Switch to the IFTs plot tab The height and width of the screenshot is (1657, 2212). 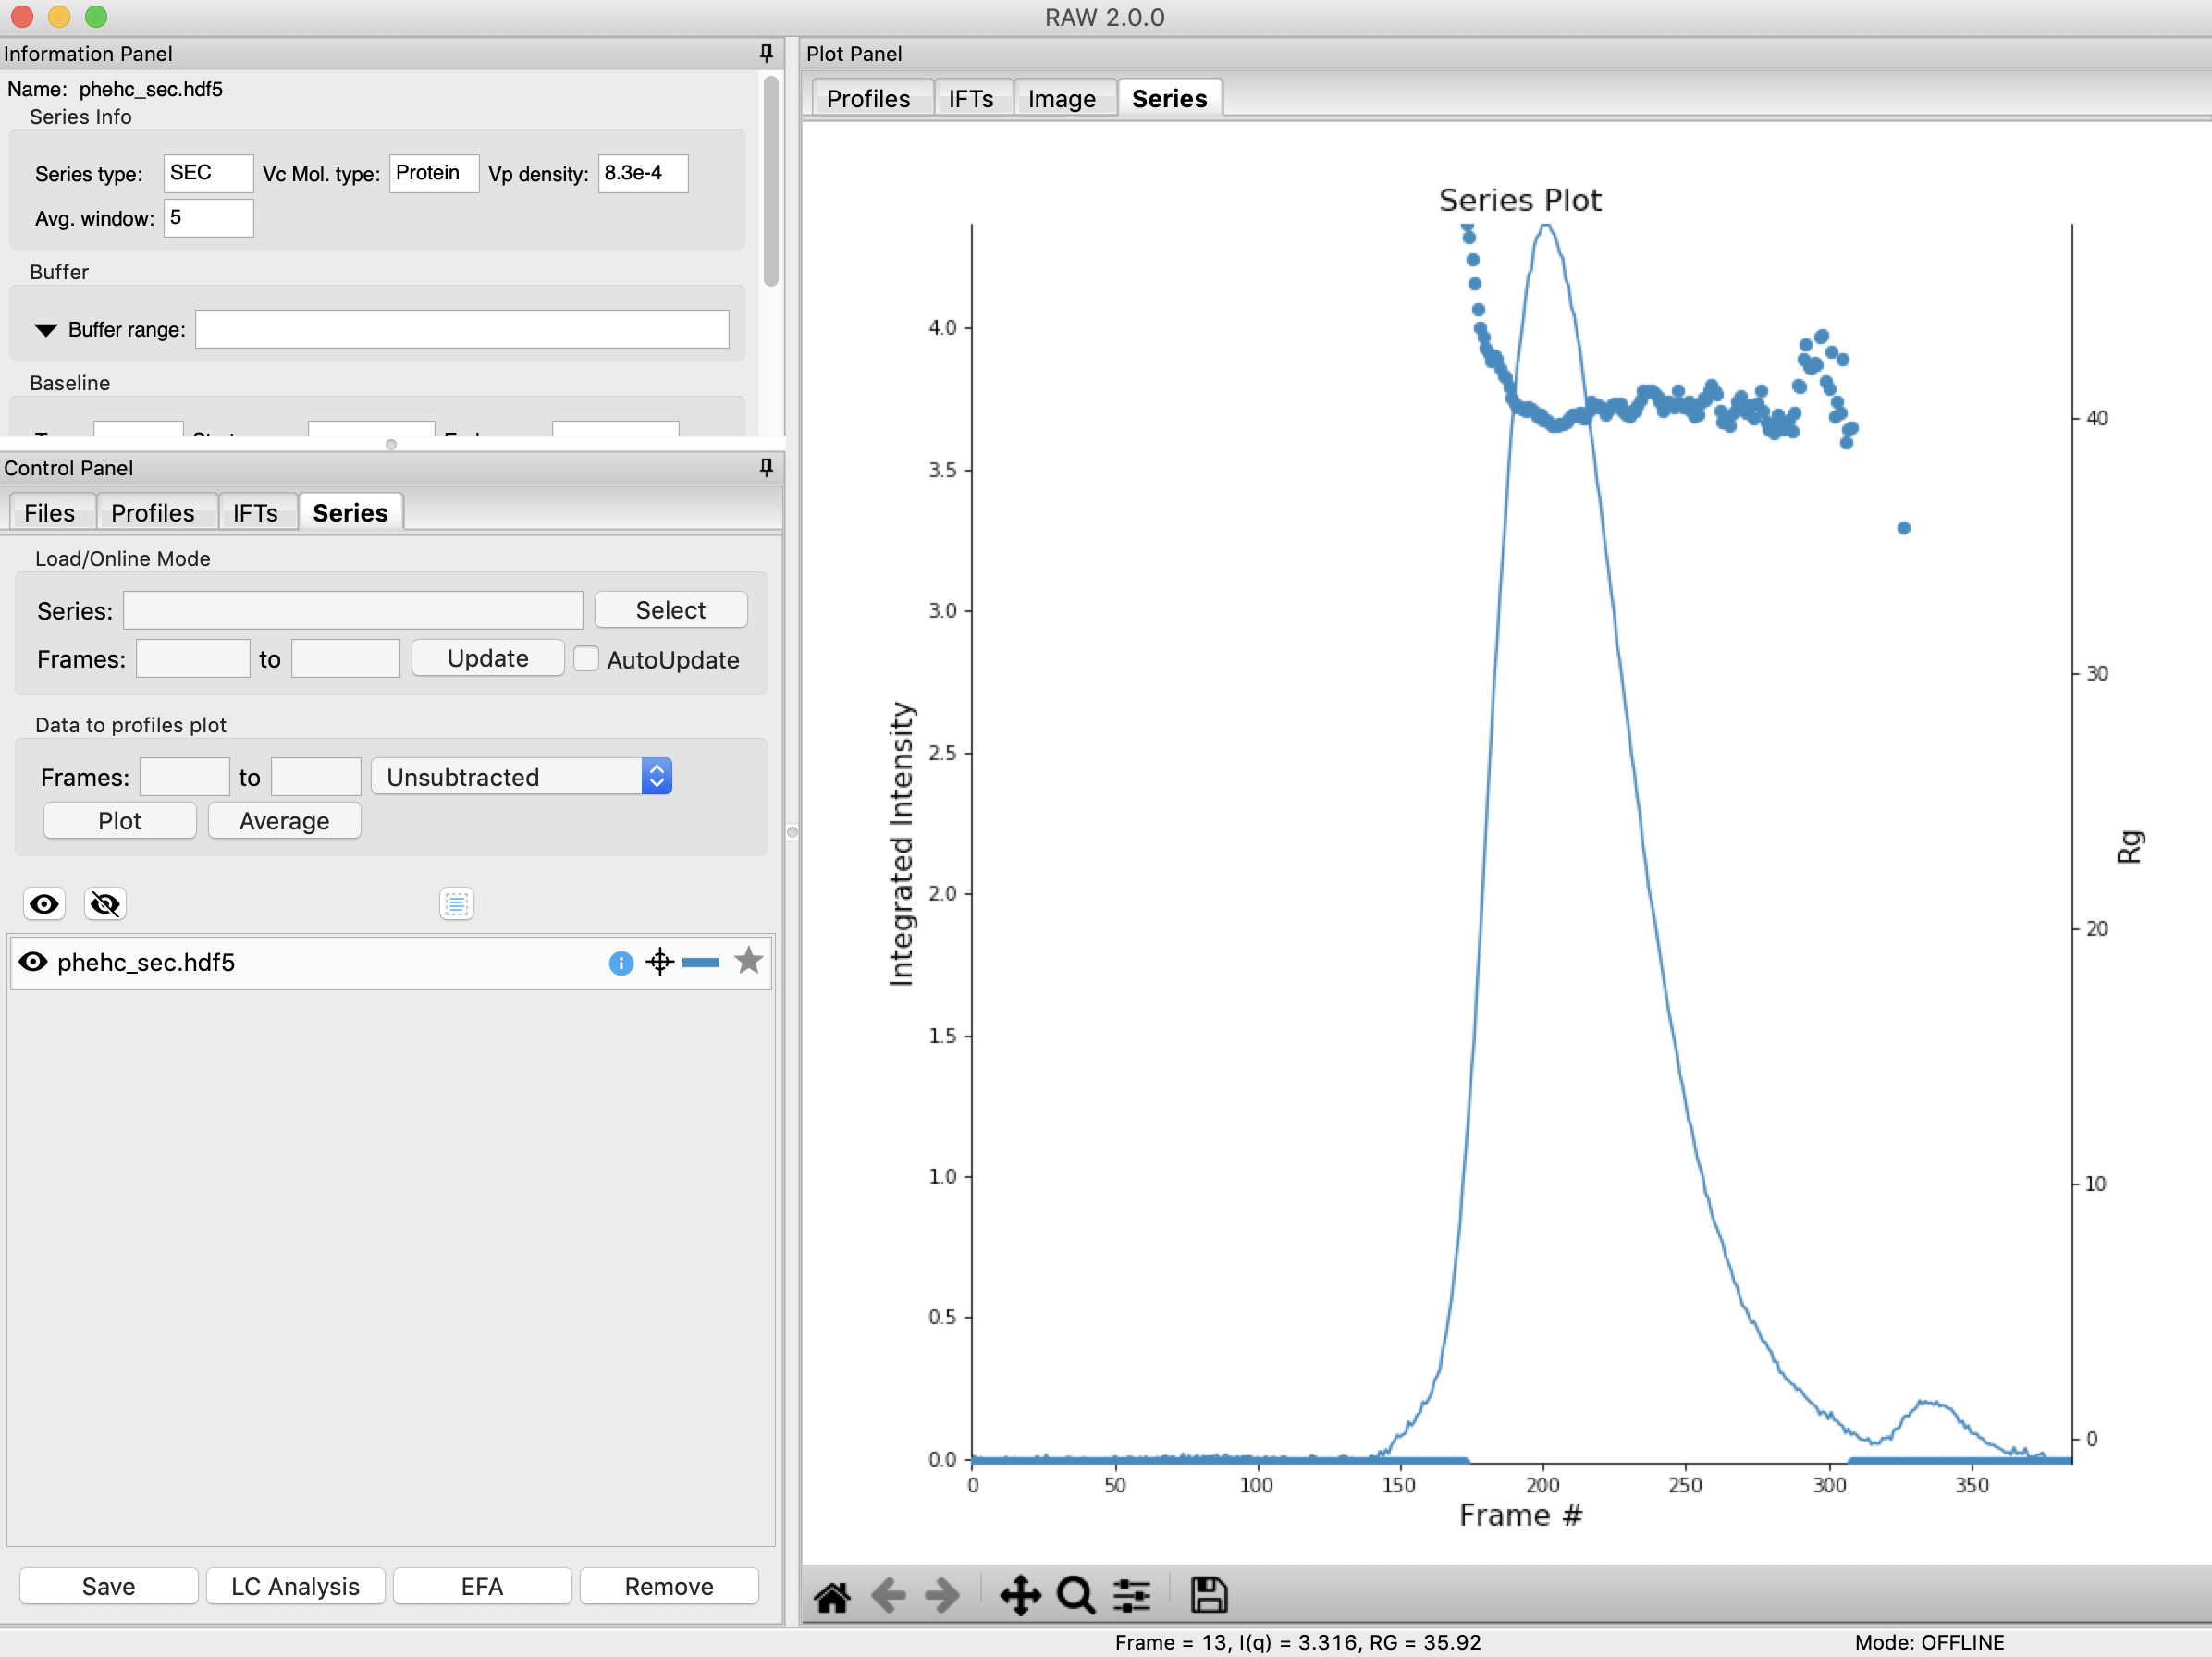pos(970,99)
